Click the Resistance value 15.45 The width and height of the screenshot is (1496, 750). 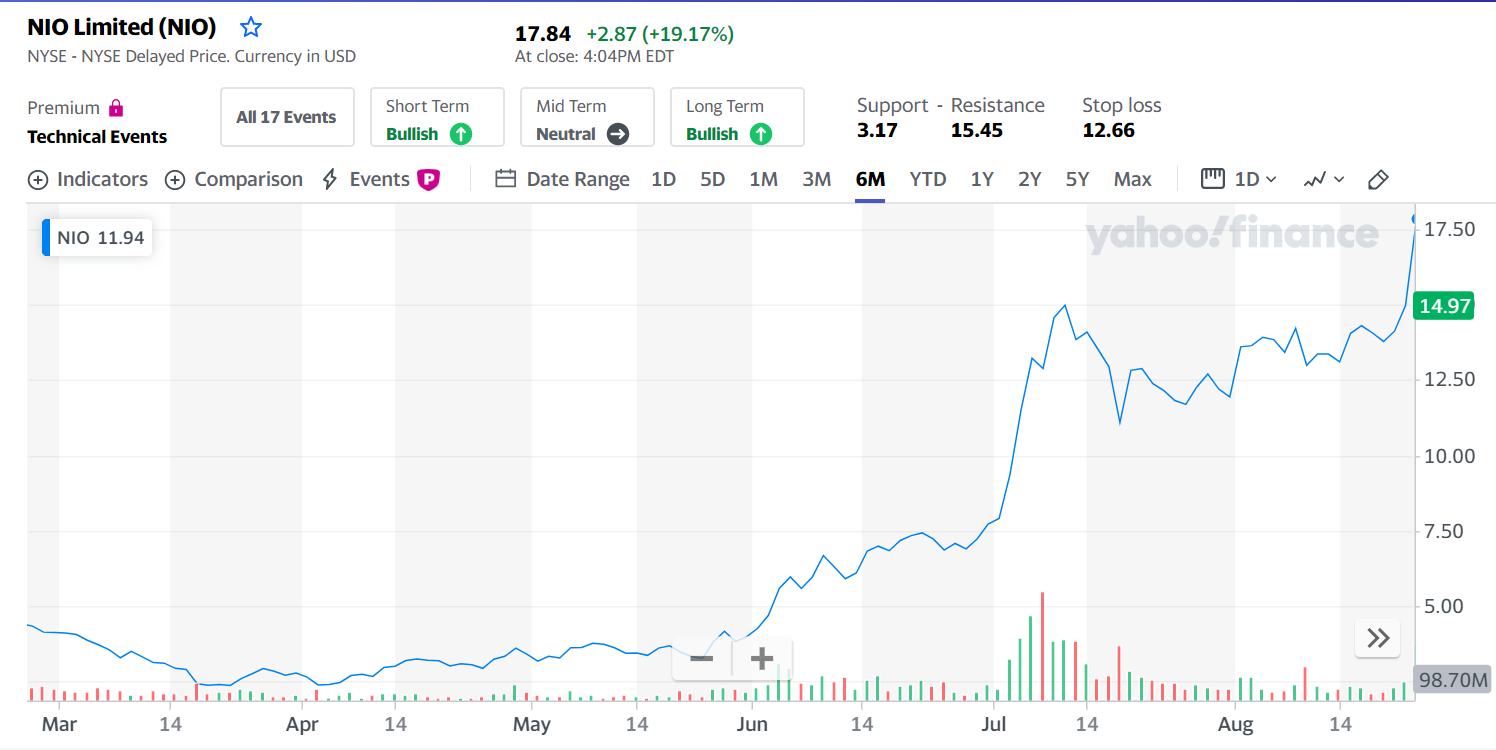click(977, 131)
